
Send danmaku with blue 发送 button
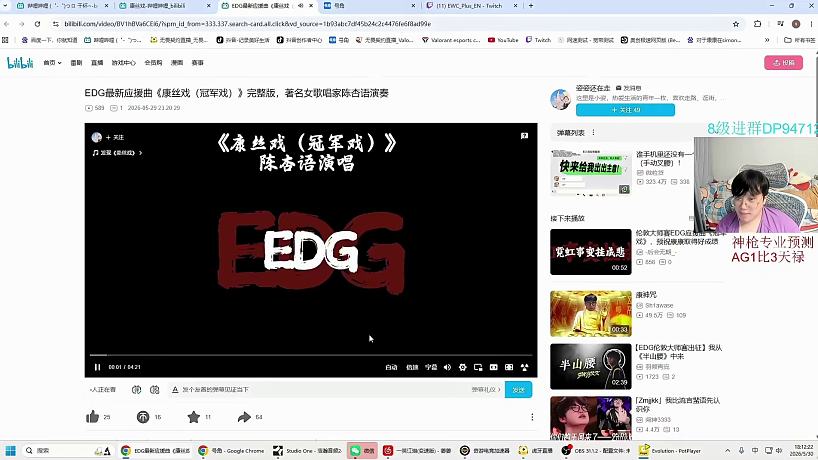pos(519,390)
